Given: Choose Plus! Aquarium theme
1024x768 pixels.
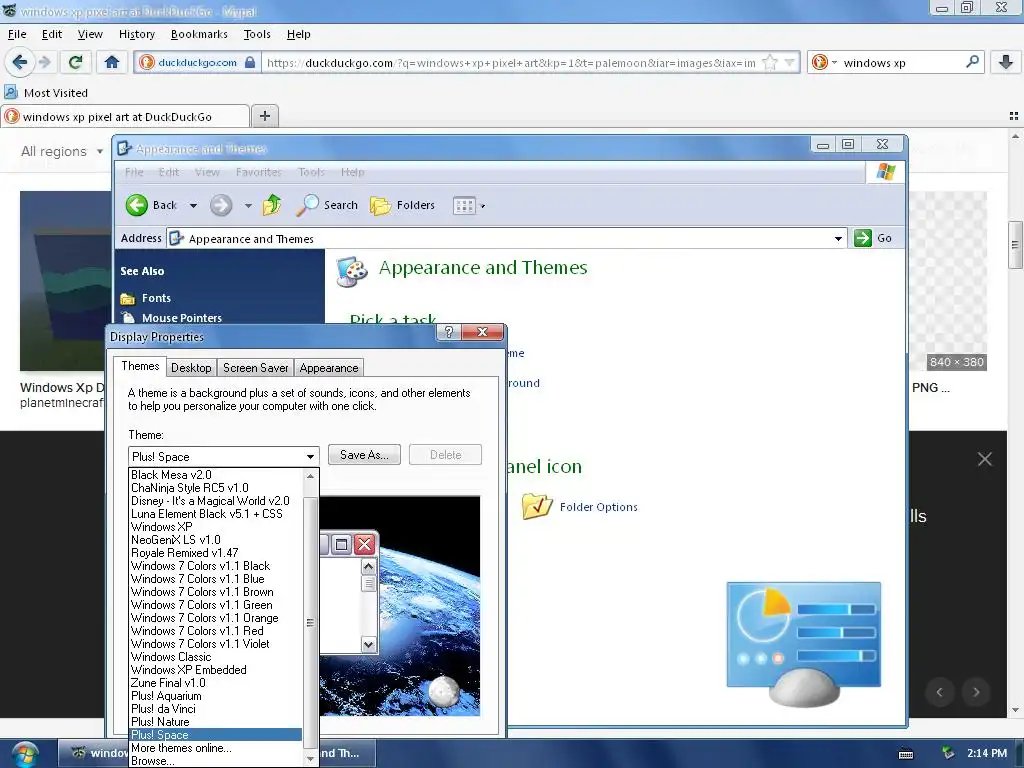Looking at the screenshot, I should coord(216,696).
